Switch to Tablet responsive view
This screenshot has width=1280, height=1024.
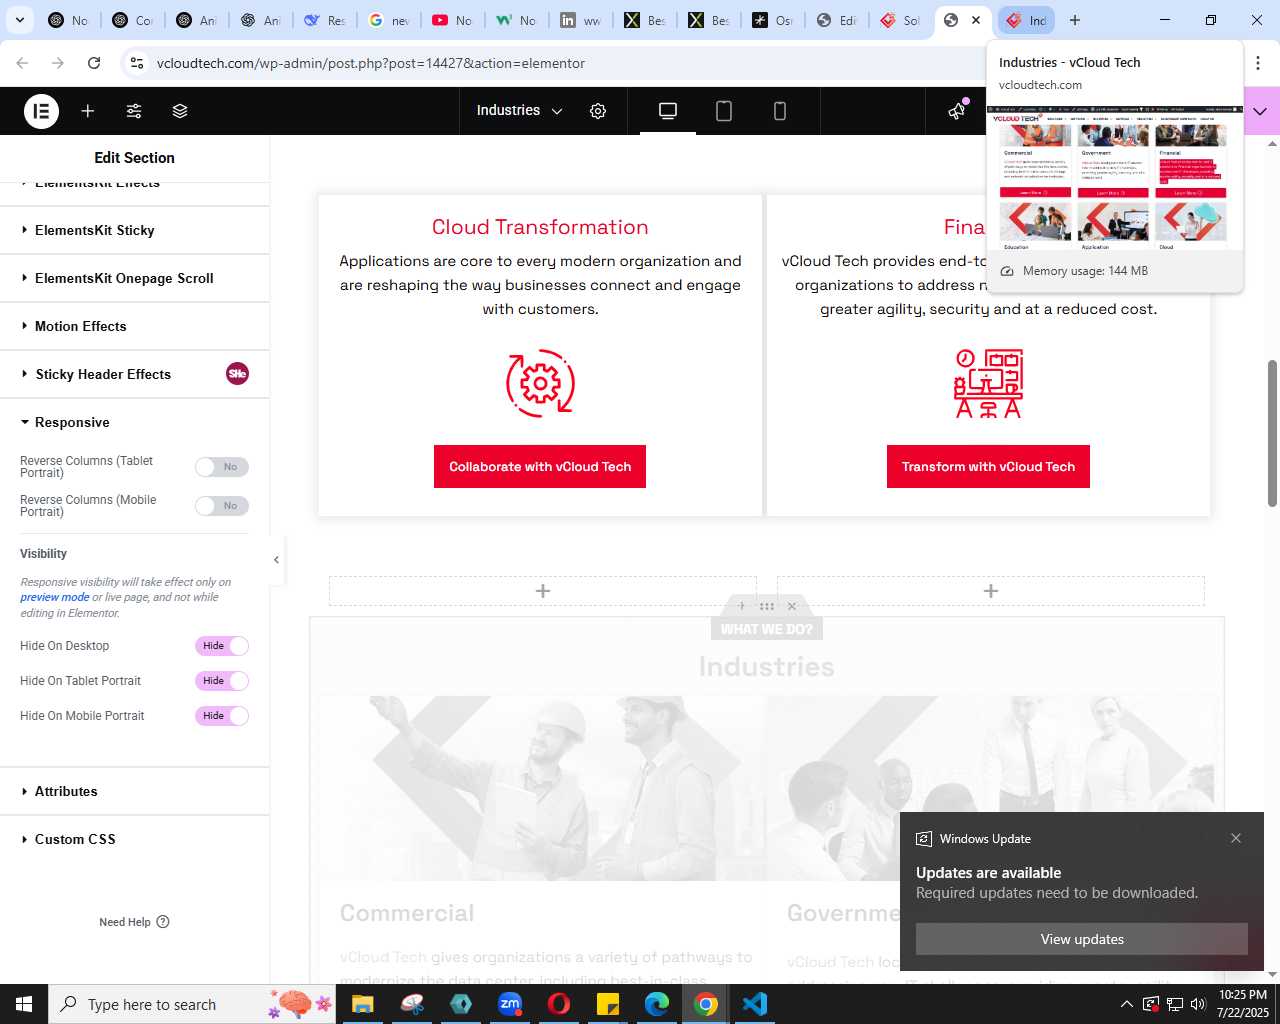point(724,111)
